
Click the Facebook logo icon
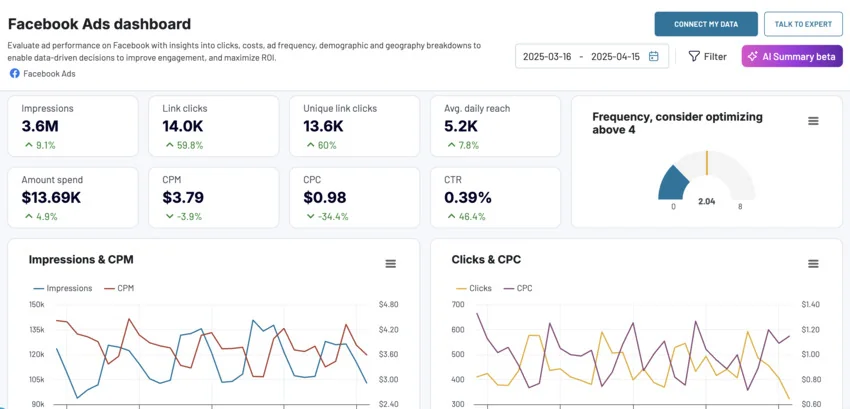tap(15, 73)
